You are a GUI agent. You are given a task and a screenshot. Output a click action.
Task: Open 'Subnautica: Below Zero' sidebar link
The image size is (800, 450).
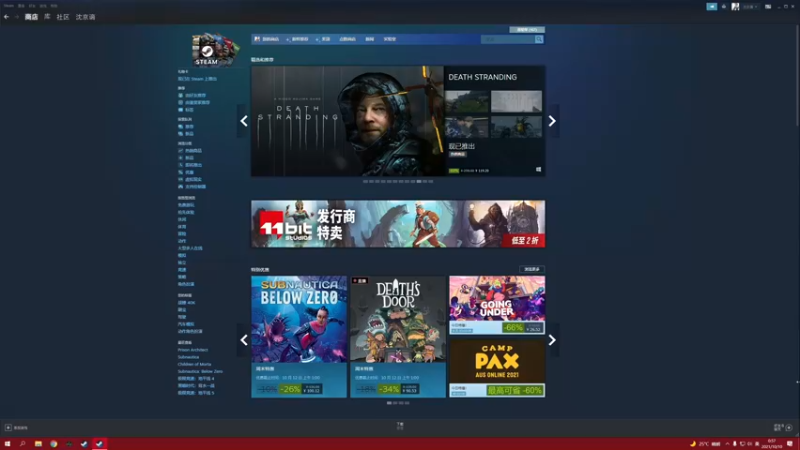[200, 371]
